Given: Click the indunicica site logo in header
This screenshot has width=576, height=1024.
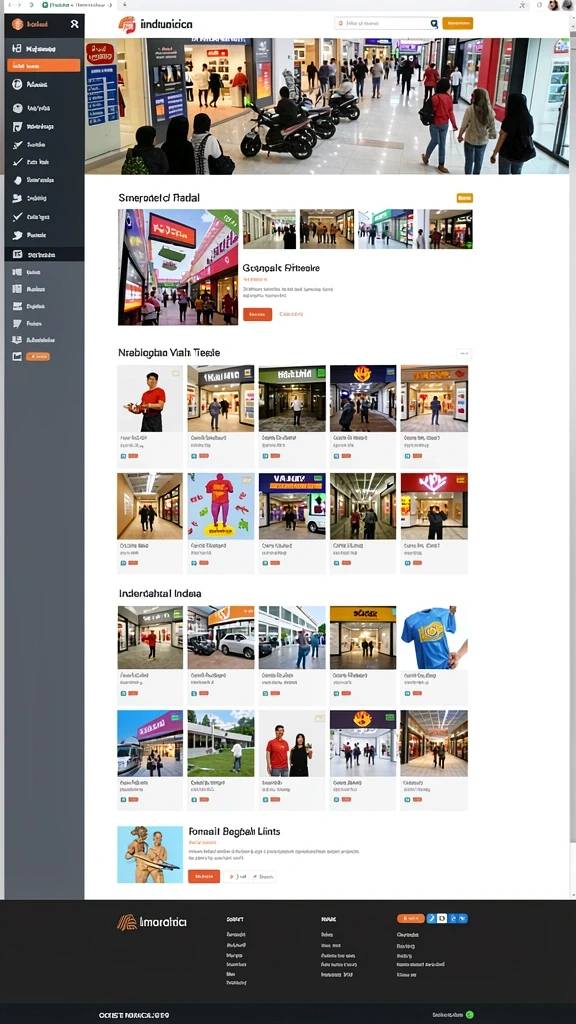Looking at the screenshot, I should click(155, 24).
